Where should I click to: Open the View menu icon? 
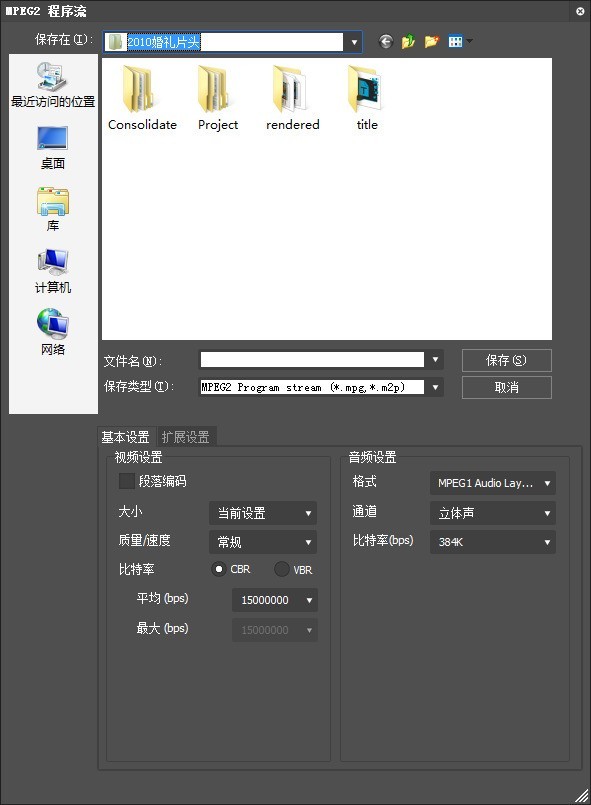460,41
